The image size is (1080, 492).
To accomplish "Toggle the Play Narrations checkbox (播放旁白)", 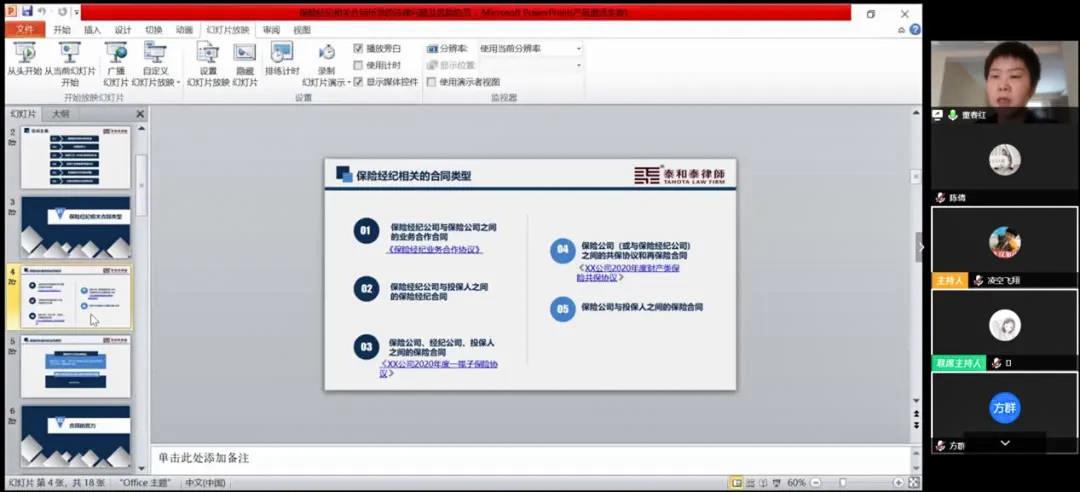I will [x=359, y=48].
